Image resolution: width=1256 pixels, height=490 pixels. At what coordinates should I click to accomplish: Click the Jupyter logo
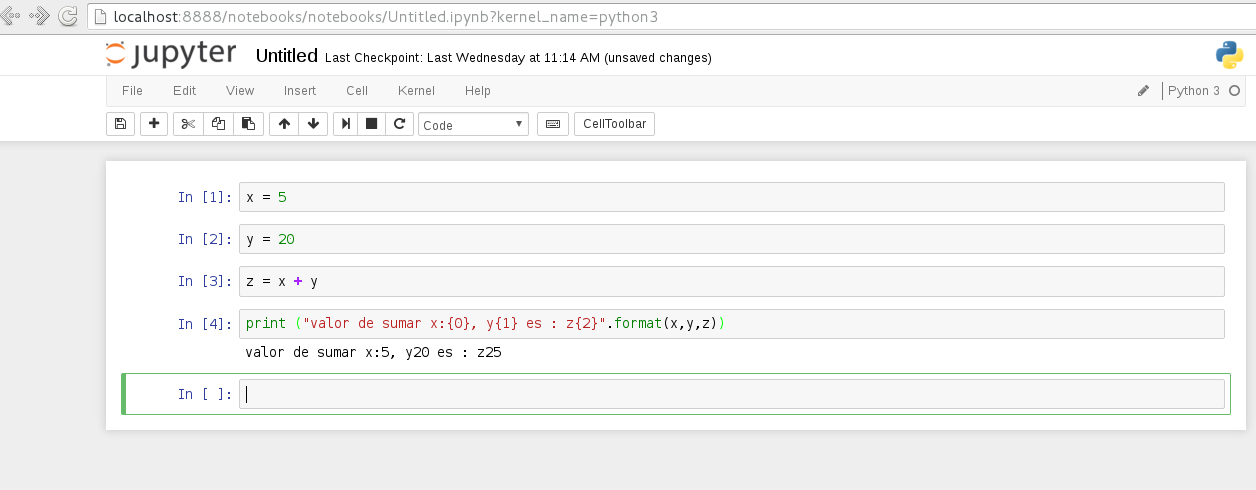coord(171,55)
